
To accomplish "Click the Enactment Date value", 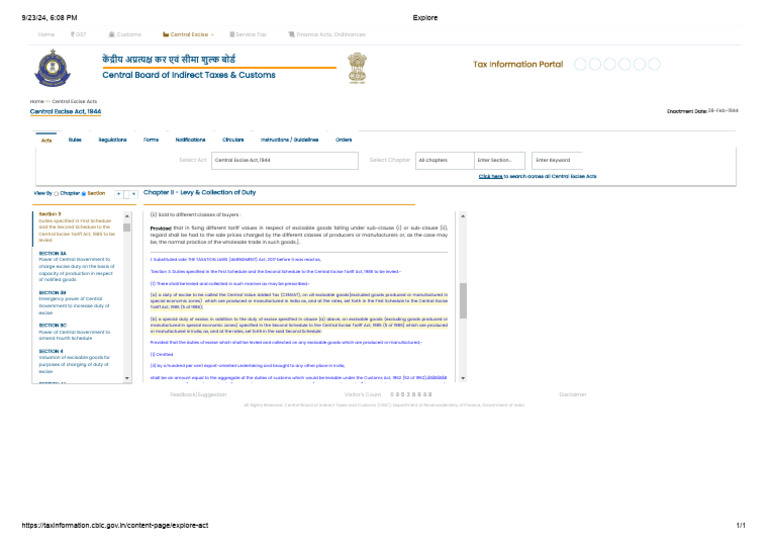I will pos(723,111).
